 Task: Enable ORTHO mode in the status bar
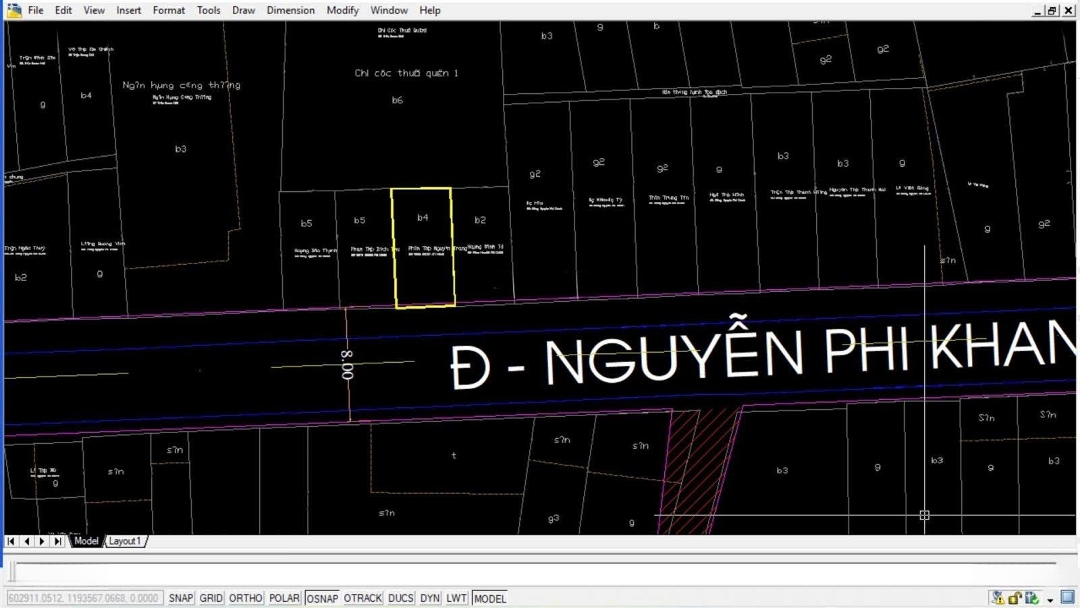(246, 598)
